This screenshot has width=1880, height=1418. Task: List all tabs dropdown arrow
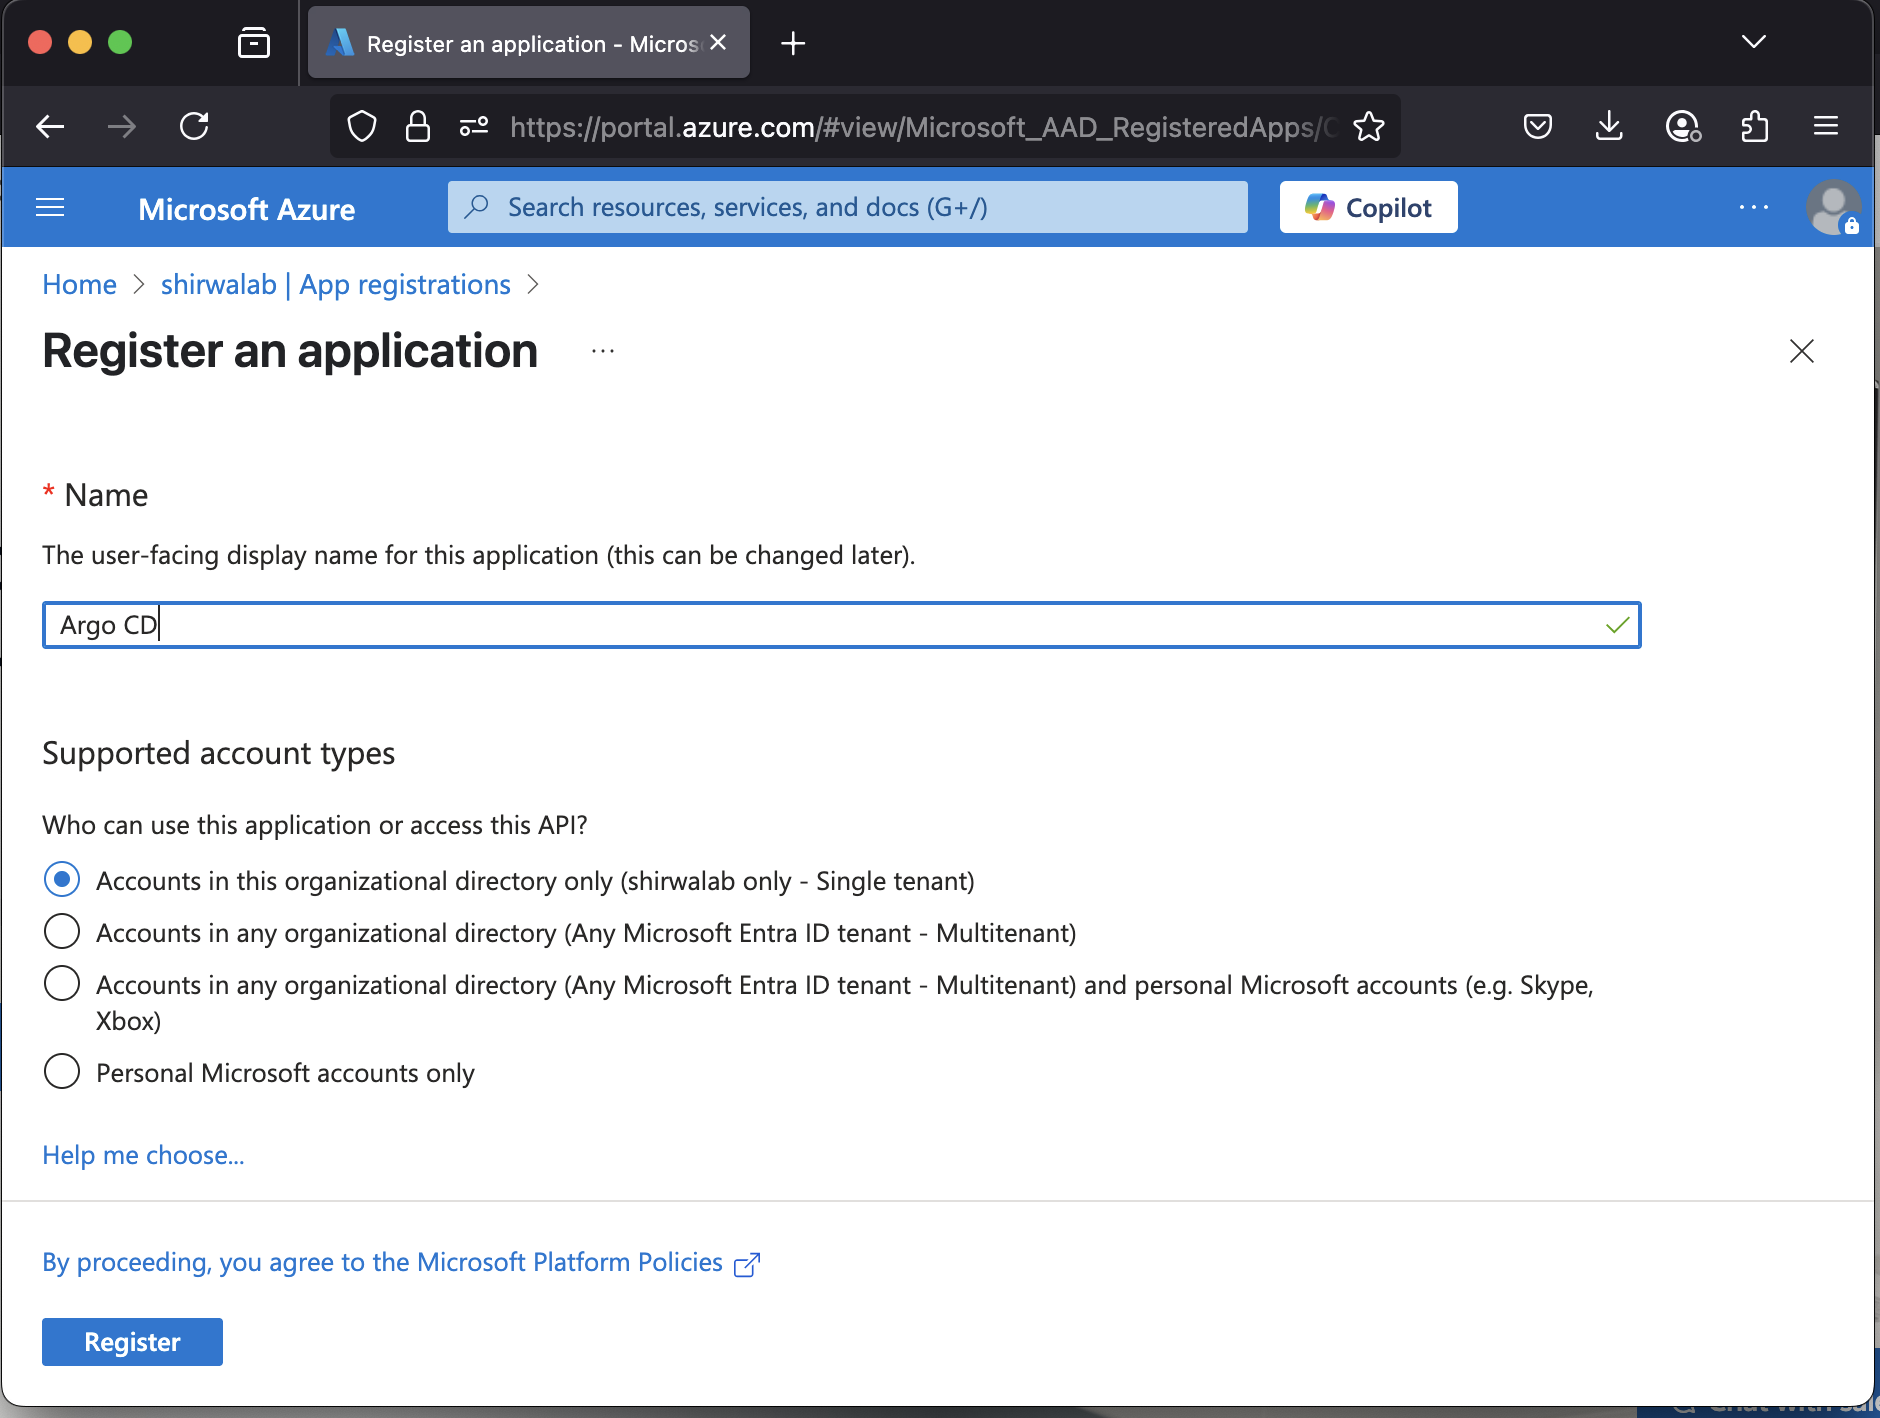(x=1754, y=42)
